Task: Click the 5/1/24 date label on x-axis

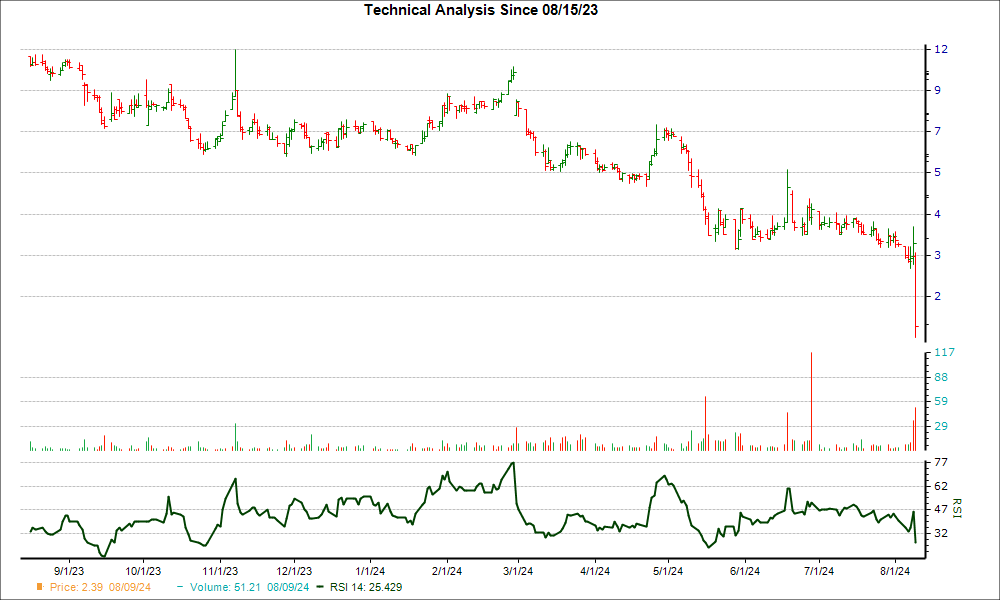Action: [668, 571]
